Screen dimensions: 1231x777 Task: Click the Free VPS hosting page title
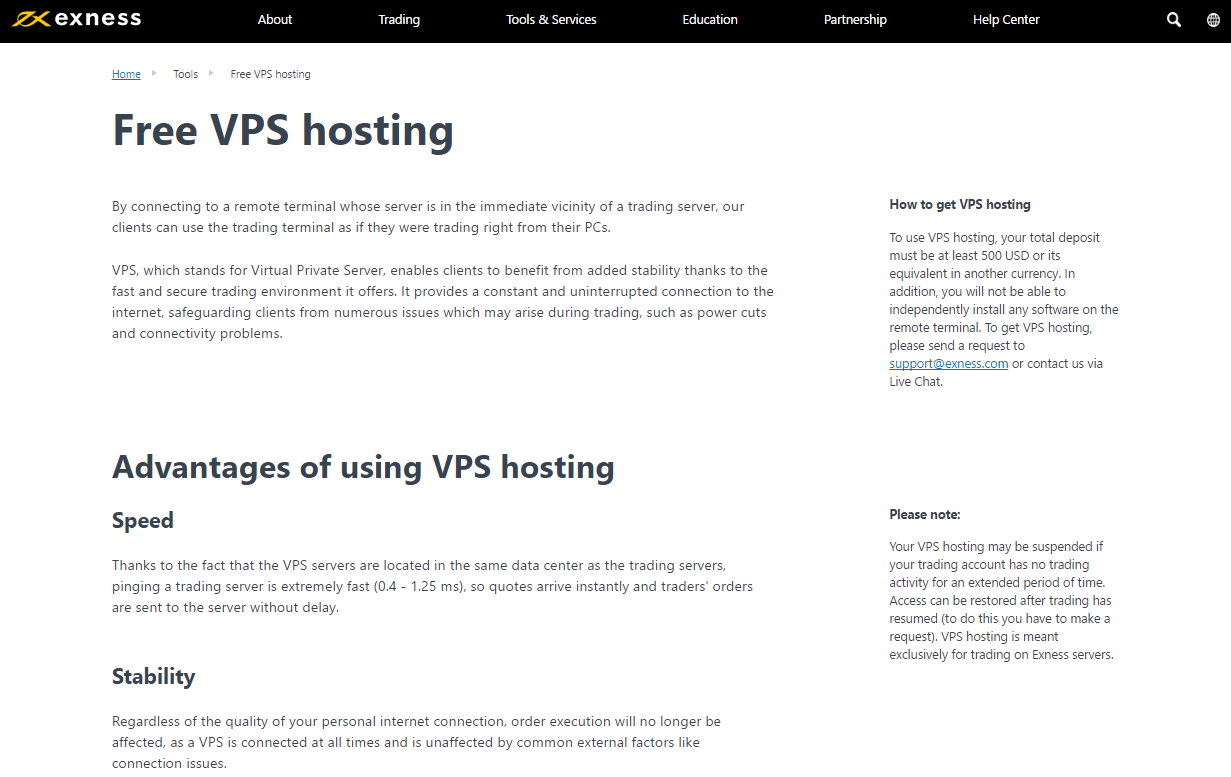click(283, 130)
